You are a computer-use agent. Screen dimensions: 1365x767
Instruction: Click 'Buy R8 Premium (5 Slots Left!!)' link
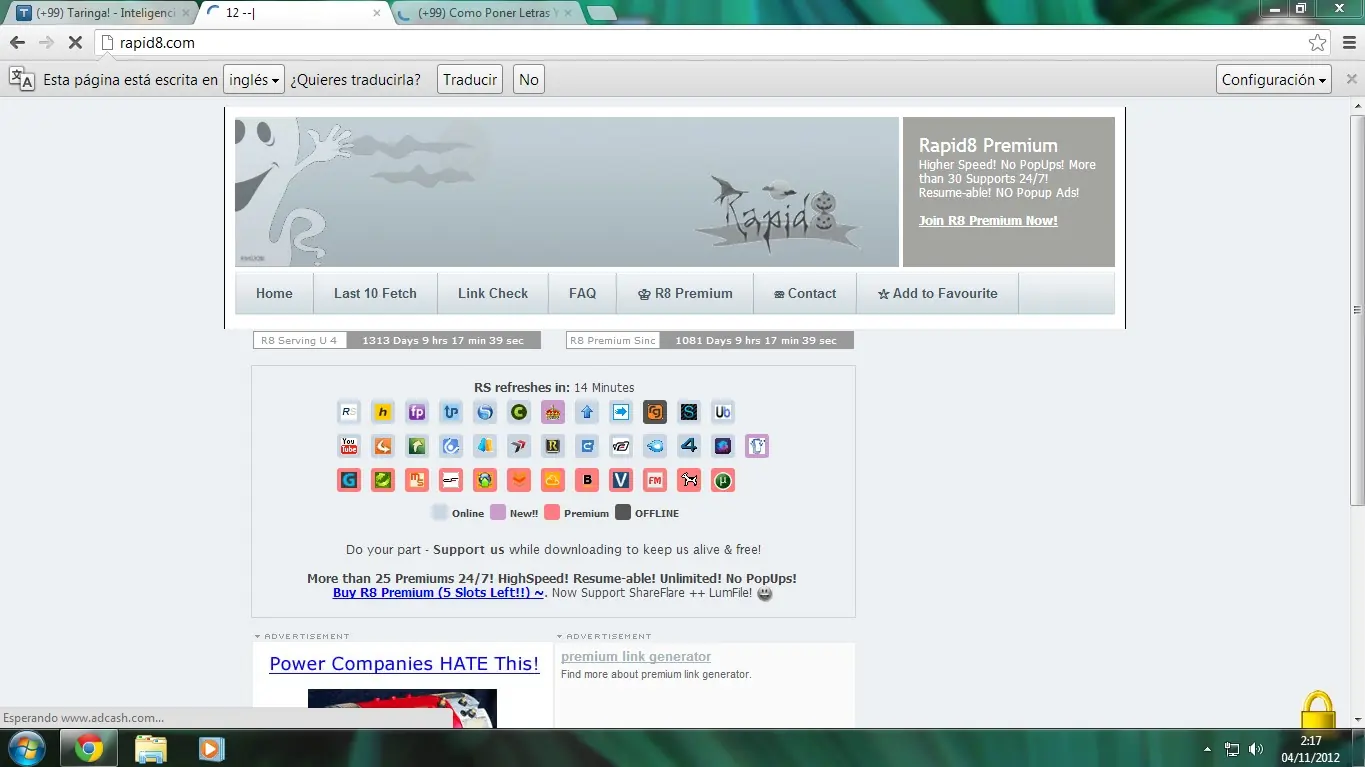[439, 593]
